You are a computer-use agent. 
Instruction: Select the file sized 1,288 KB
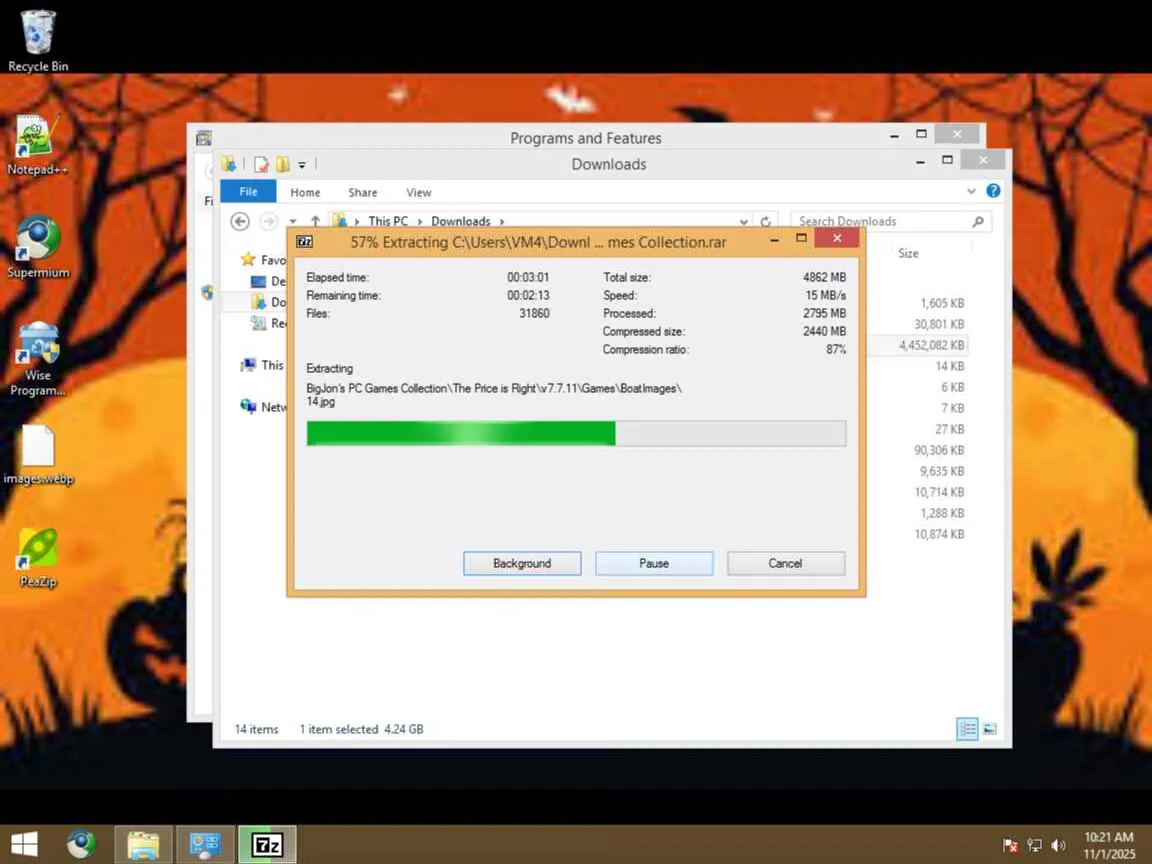coord(942,513)
